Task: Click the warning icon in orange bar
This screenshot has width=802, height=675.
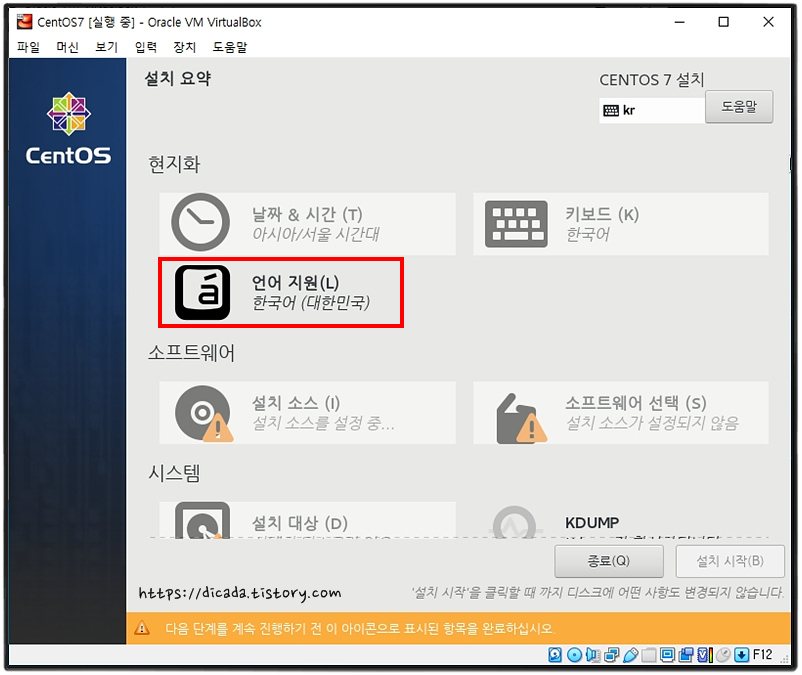Action: pyautogui.click(x=142, y=627)
